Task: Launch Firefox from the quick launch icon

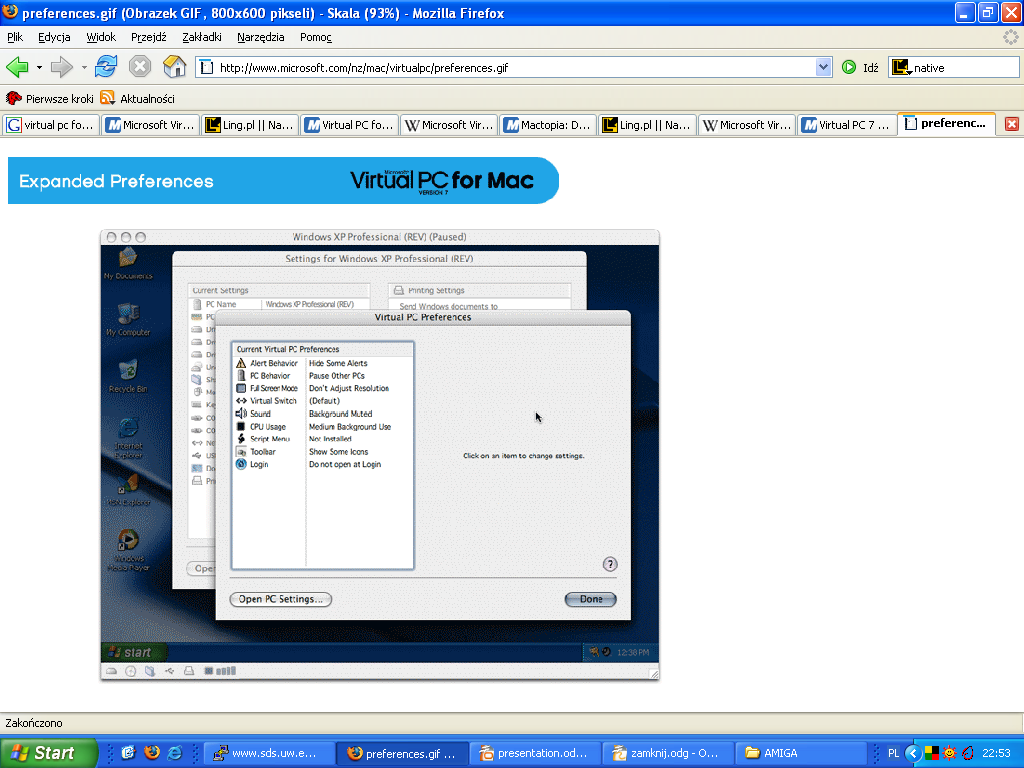Action: tap(152, 753)
